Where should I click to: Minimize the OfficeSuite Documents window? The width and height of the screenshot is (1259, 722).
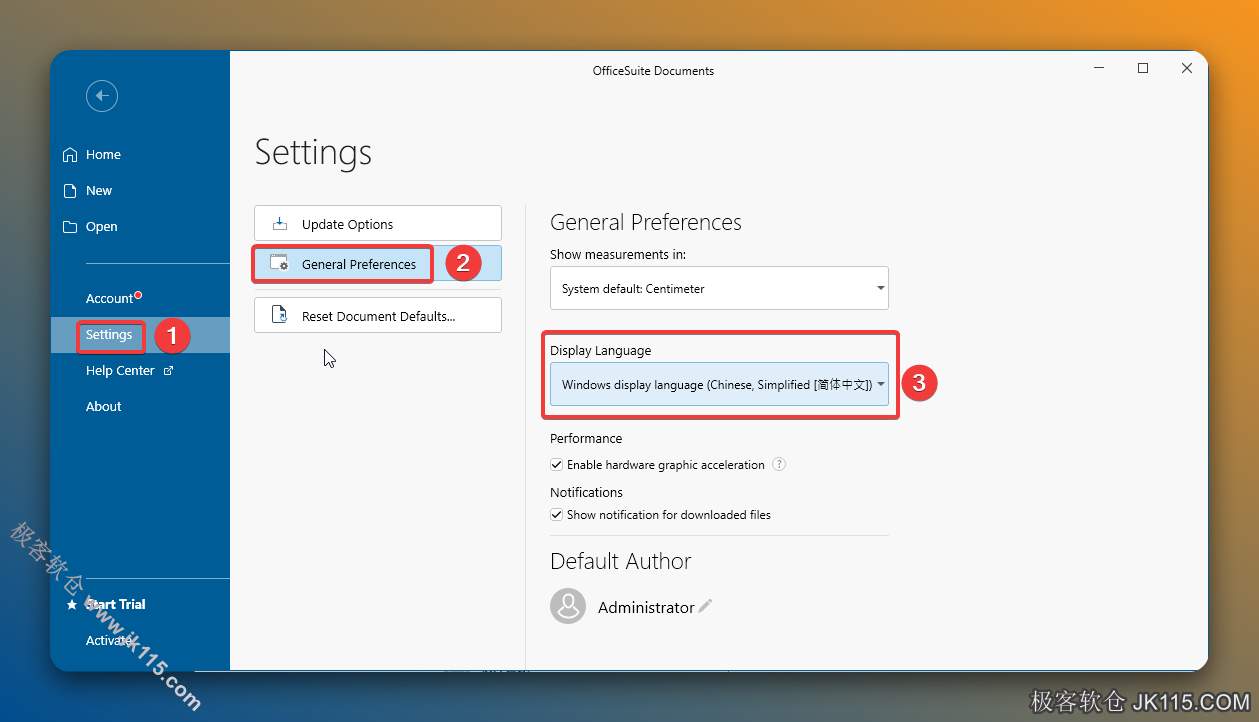(1099, 68)
